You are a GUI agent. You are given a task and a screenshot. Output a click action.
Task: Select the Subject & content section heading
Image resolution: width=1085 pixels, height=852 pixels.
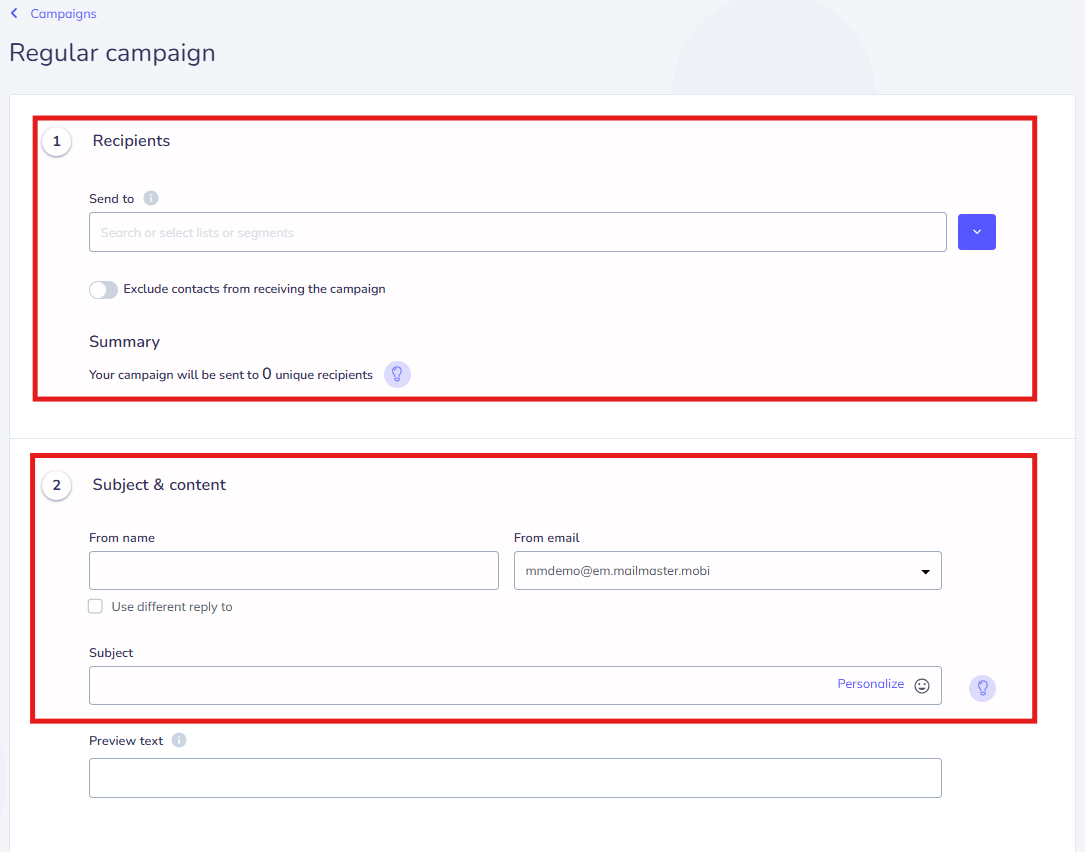tap(159, 485)
